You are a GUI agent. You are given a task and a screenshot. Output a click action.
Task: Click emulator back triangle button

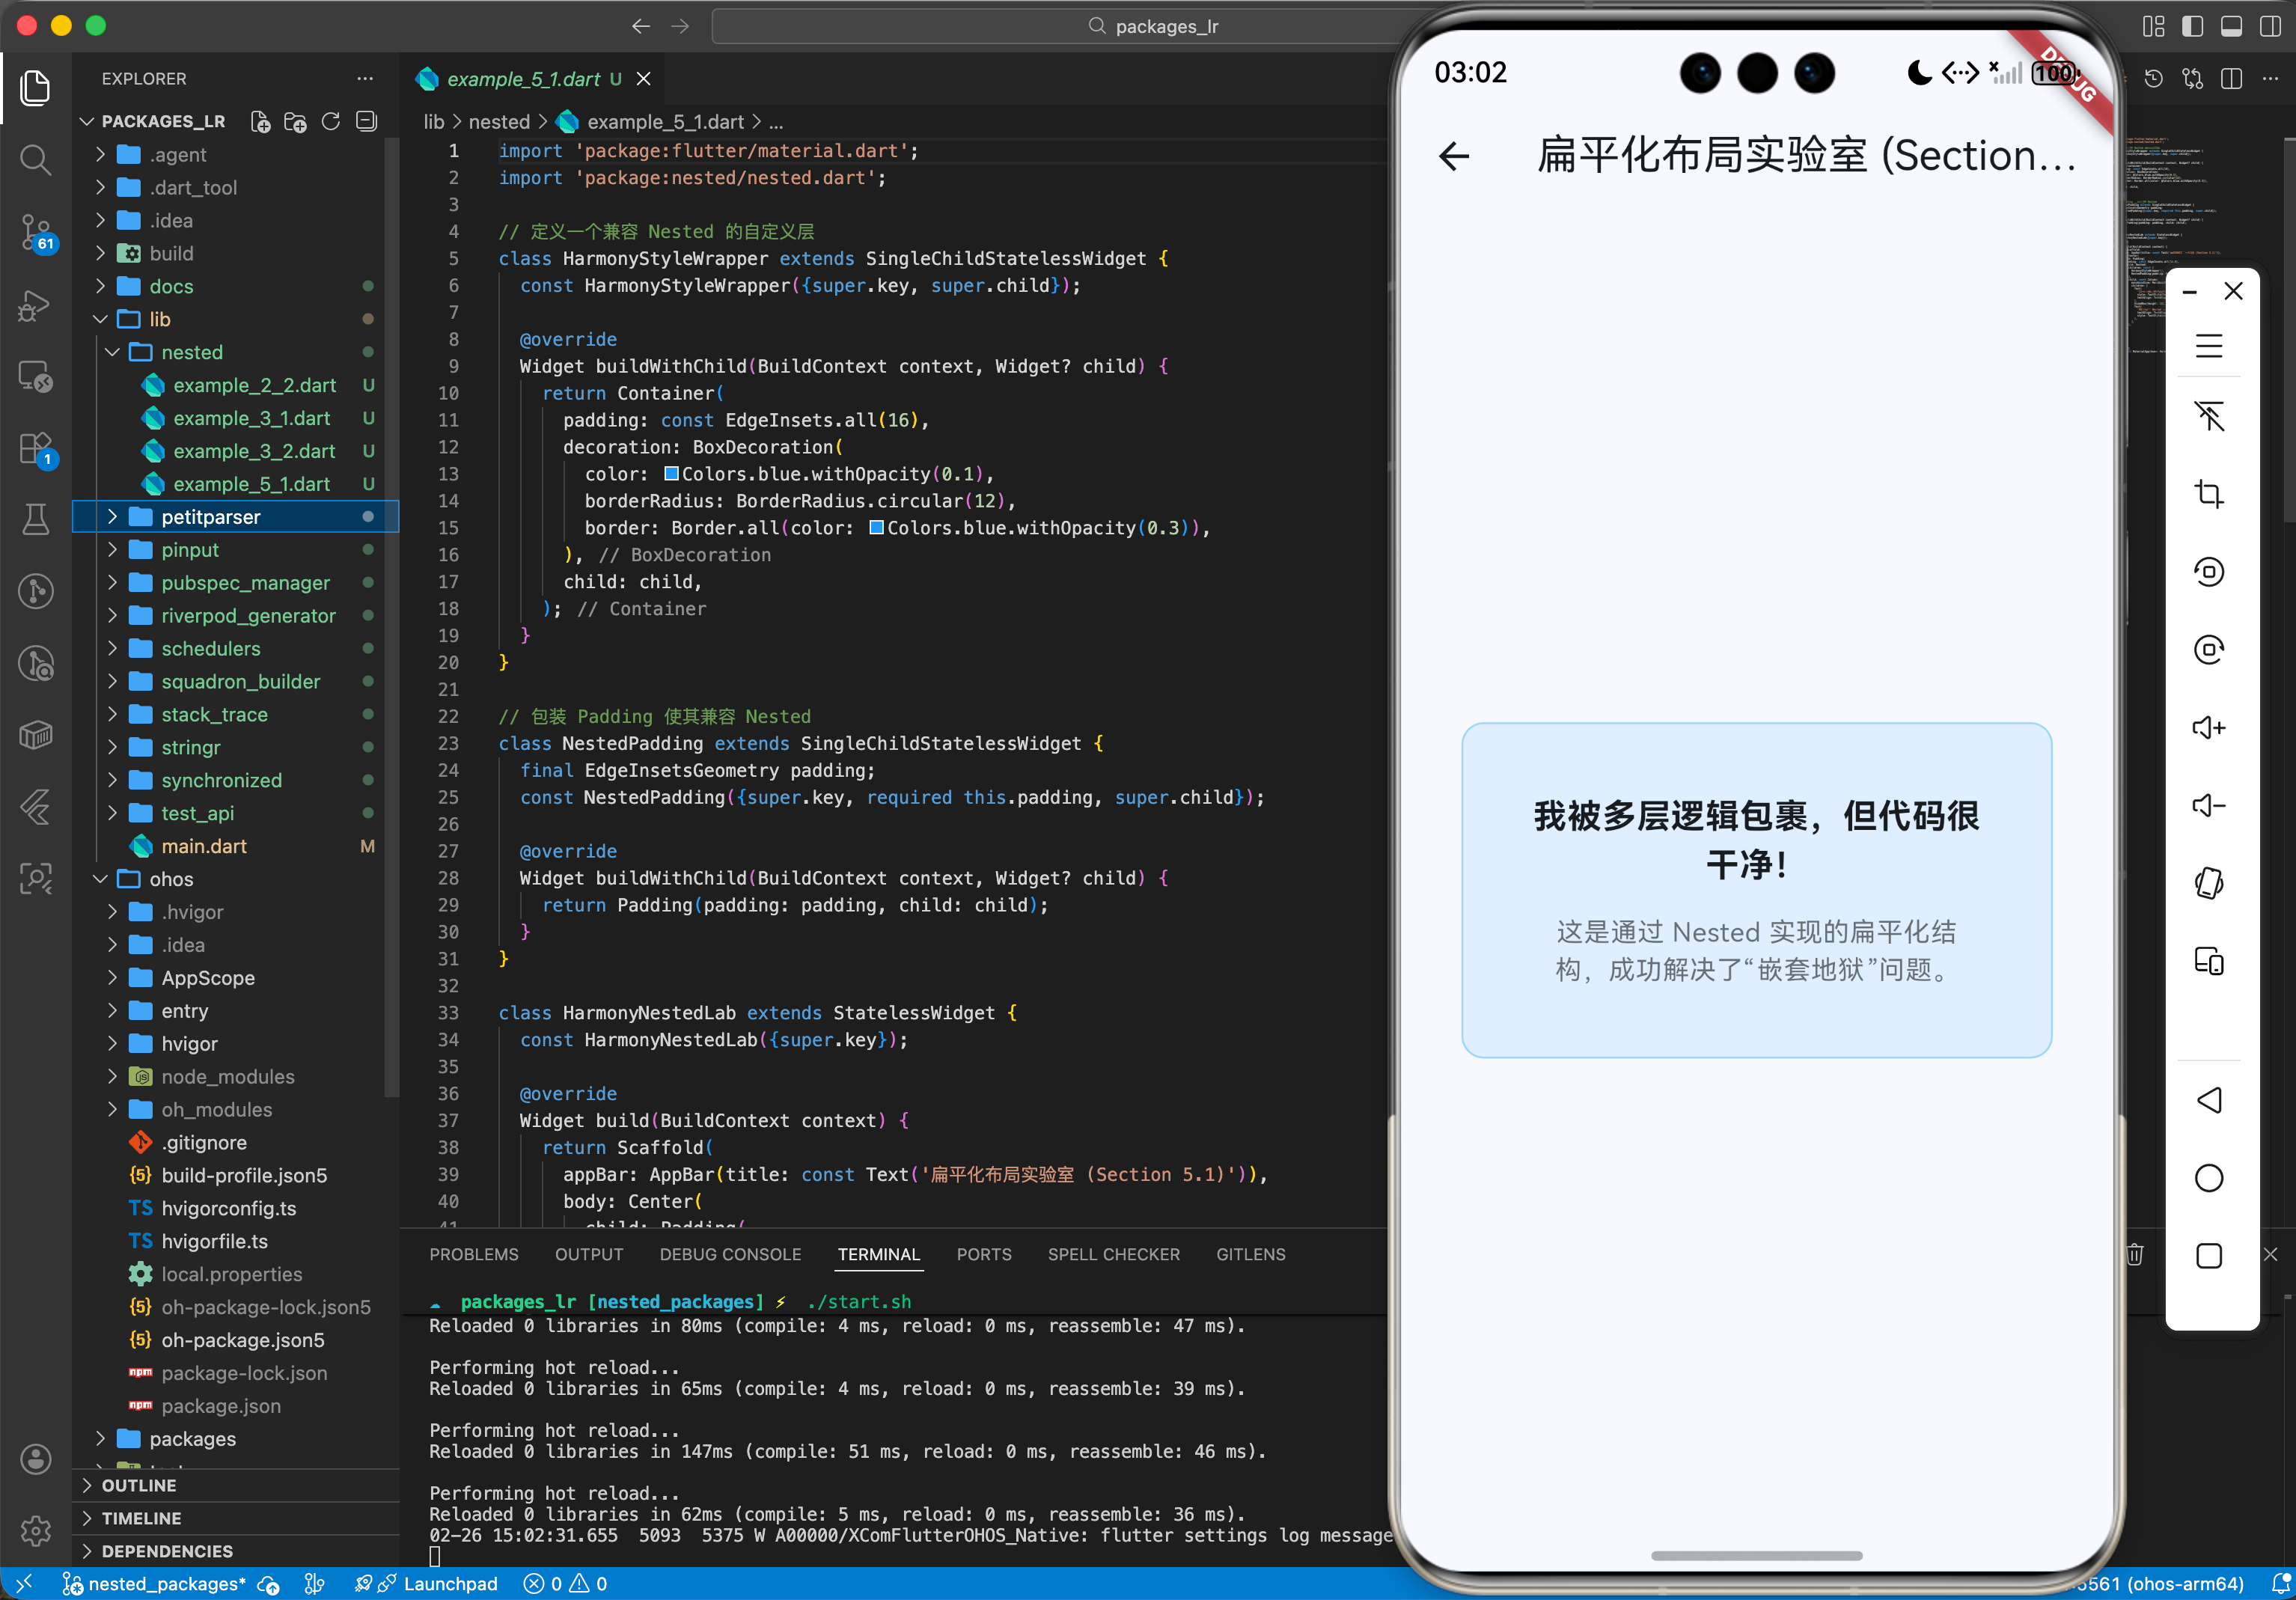click(x=2209, y=1100)
